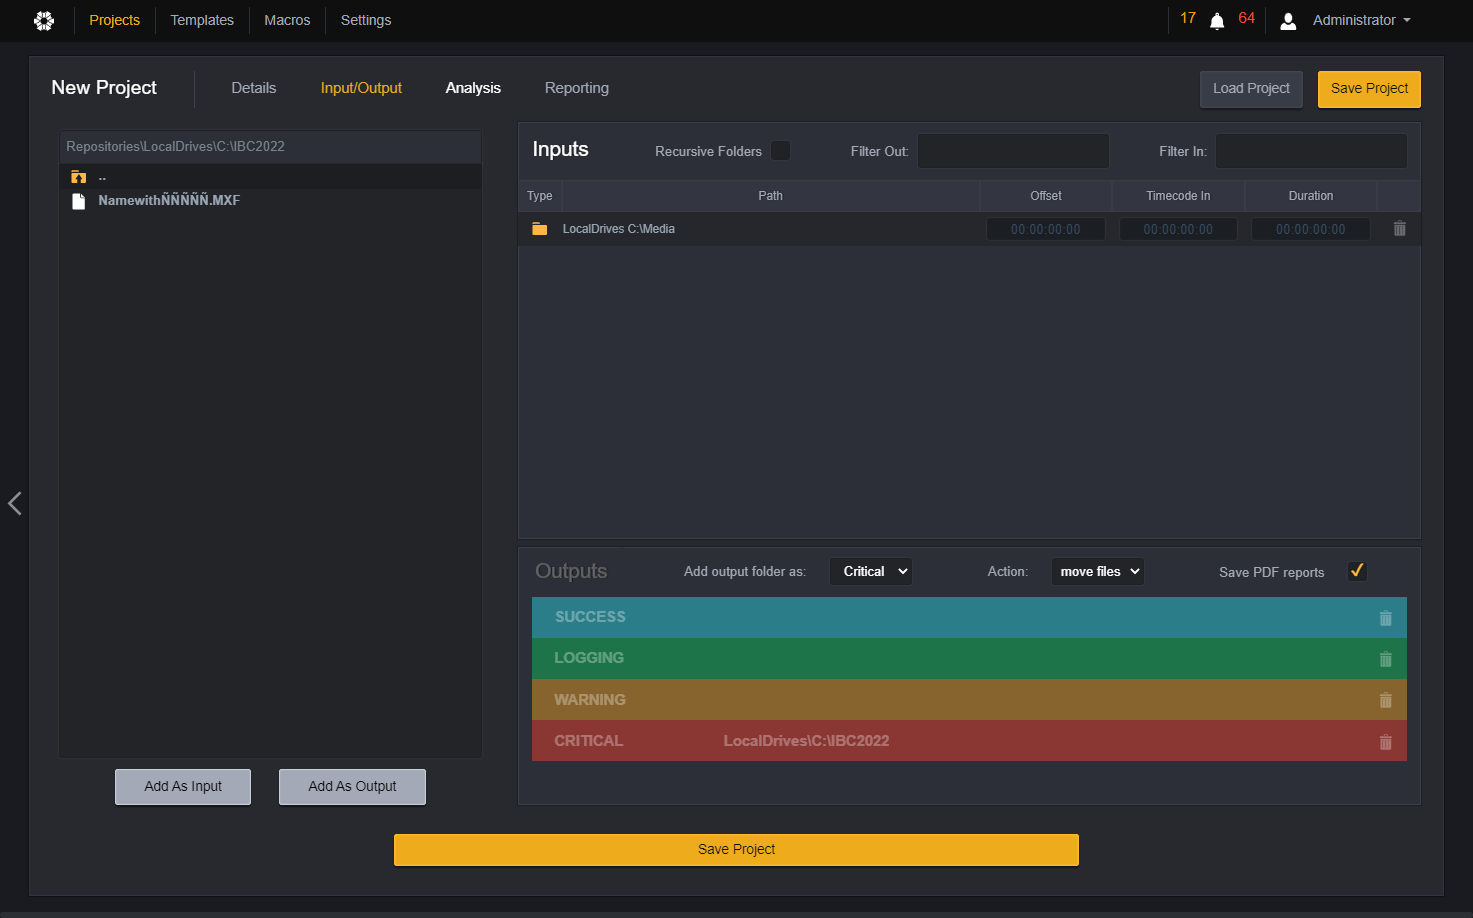Open the Macros menu
Viewport: 1473px width, 918px height.
(287, 20)
